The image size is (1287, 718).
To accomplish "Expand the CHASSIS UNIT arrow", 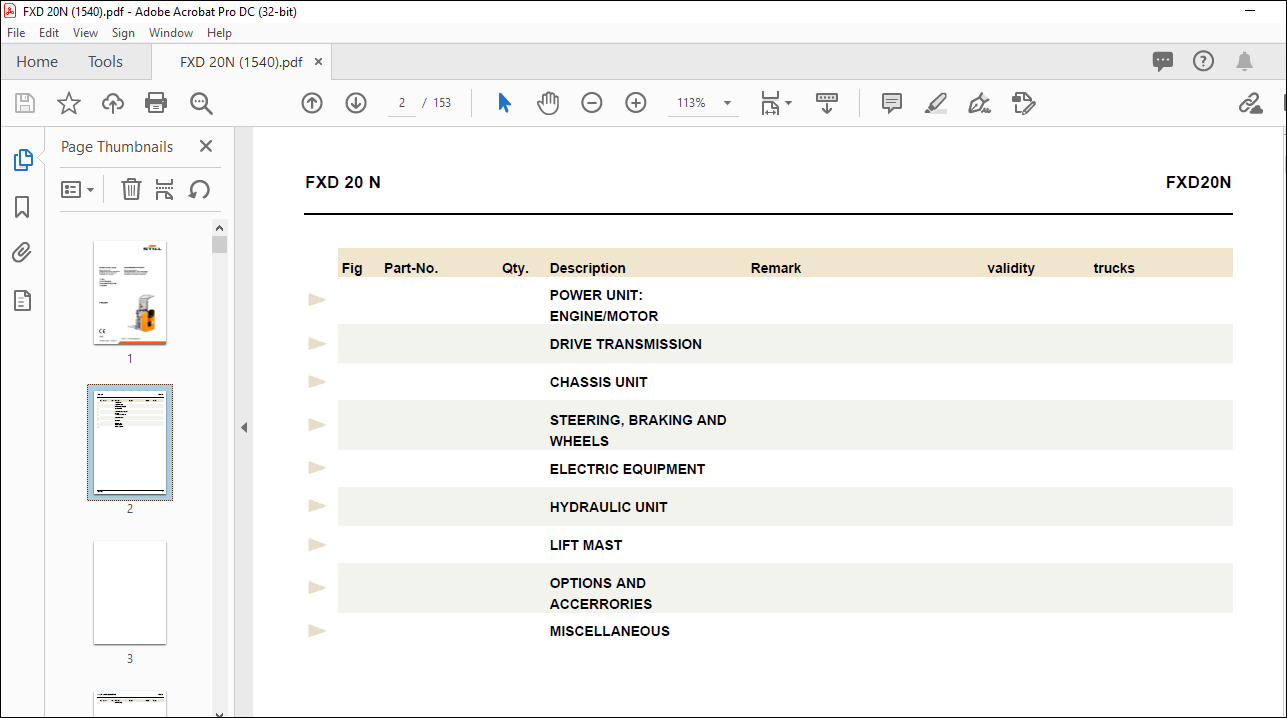I will click(x=317, y=381).
